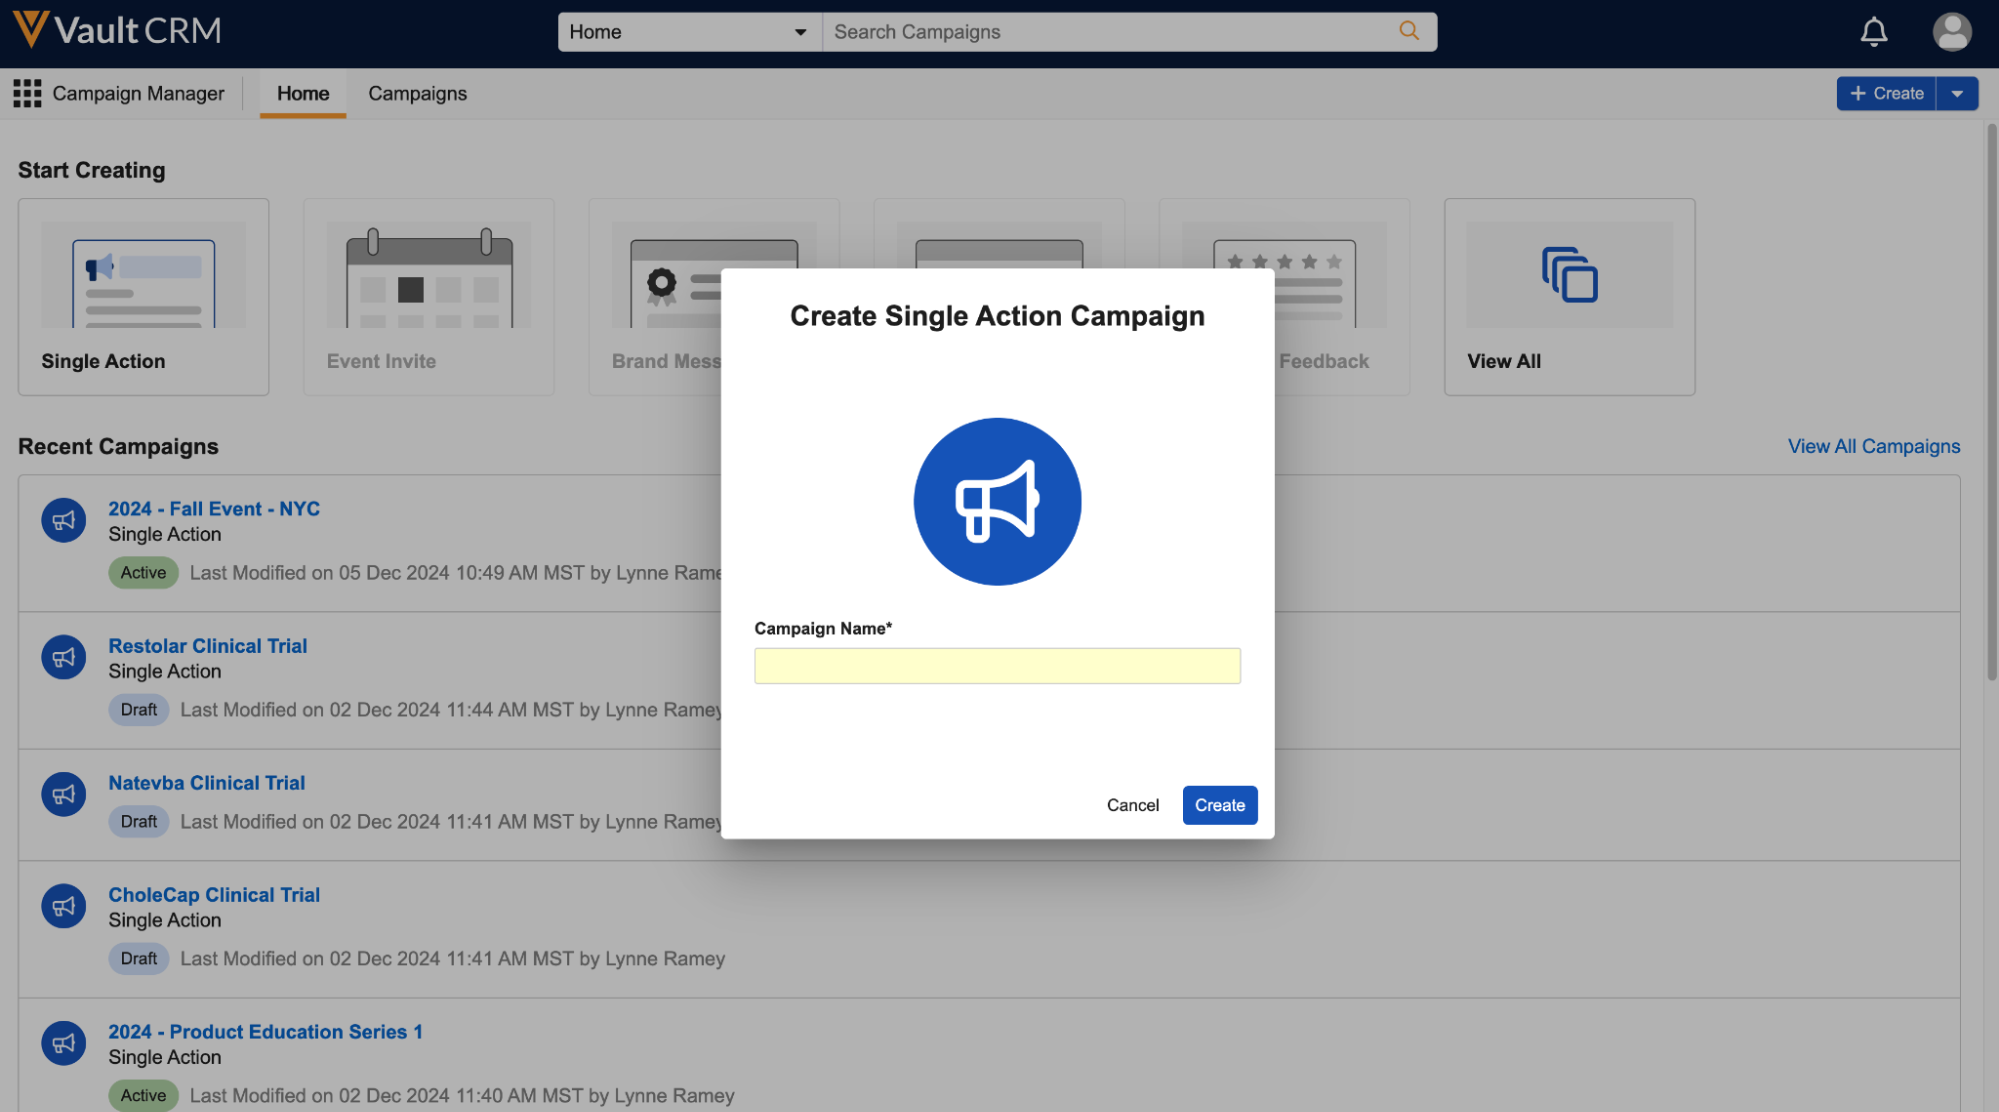Click the Vault CRM logo
1999x1112 pixels.
point(118,30)
